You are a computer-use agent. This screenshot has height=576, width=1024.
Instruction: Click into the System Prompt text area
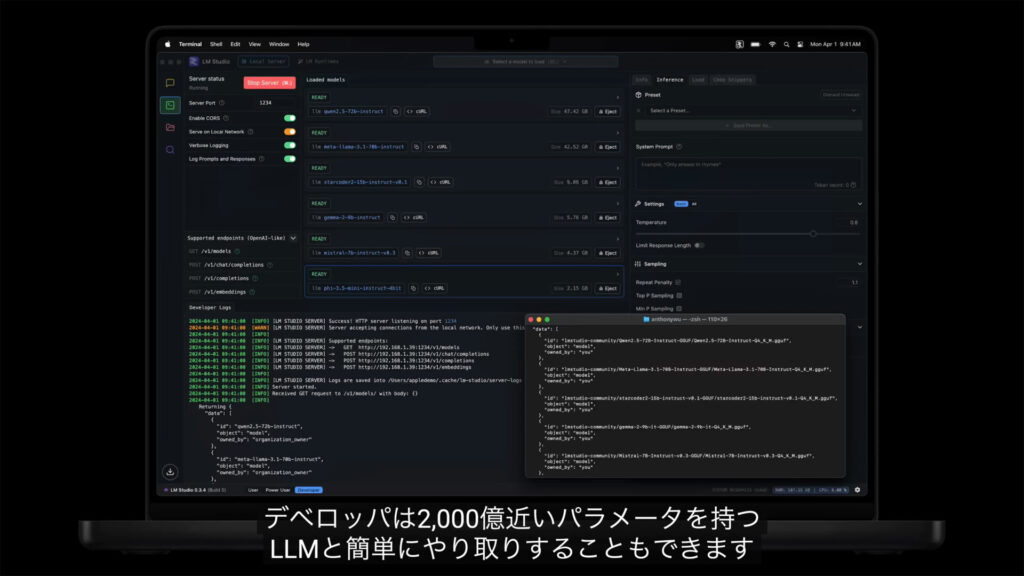(x=748, y=174)
